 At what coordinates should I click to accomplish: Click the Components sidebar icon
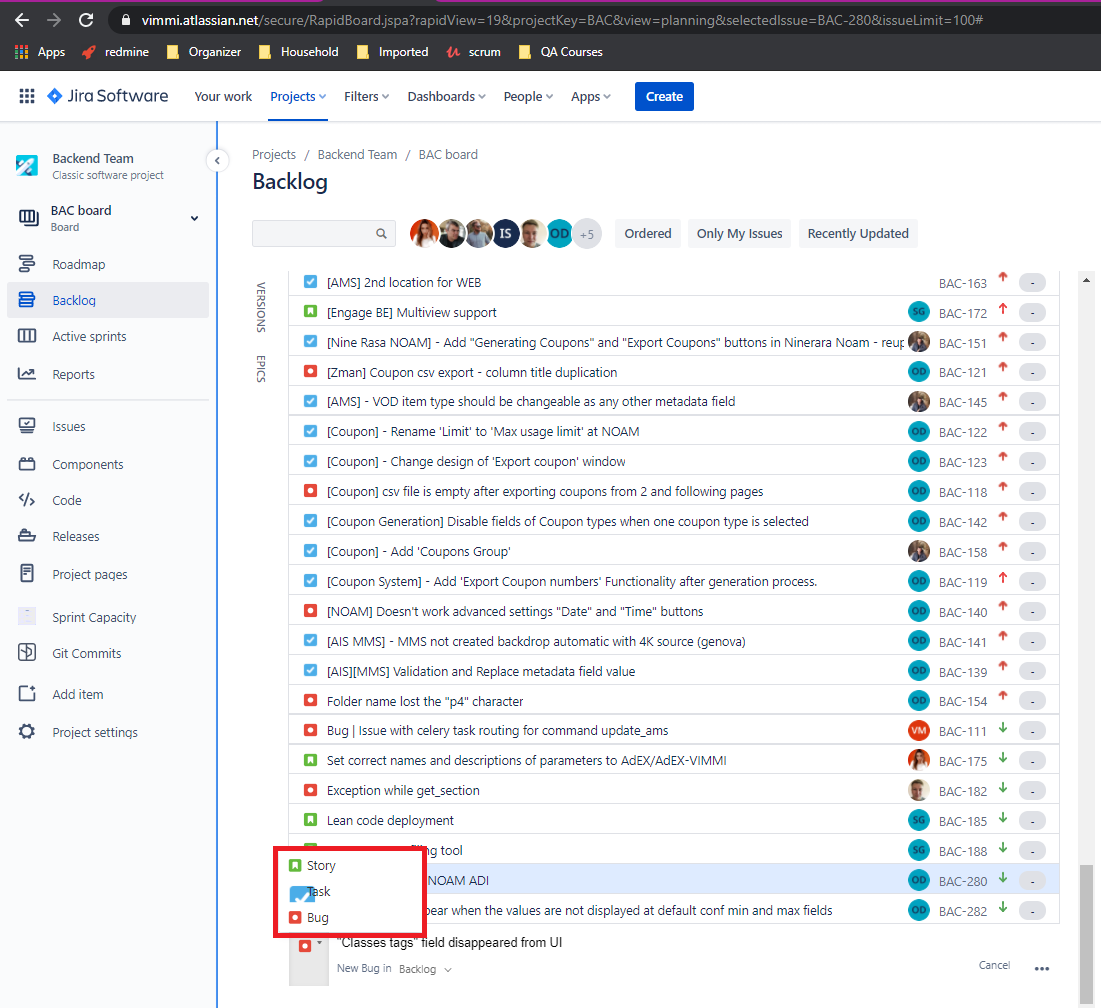point(27,464)
